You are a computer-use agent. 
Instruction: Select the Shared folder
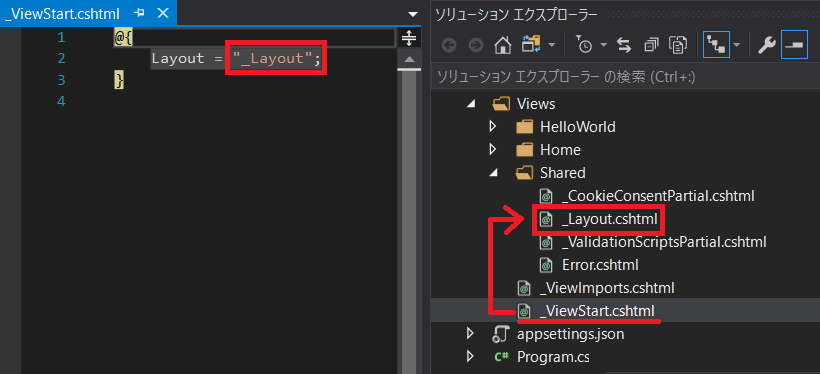(562, 173)
